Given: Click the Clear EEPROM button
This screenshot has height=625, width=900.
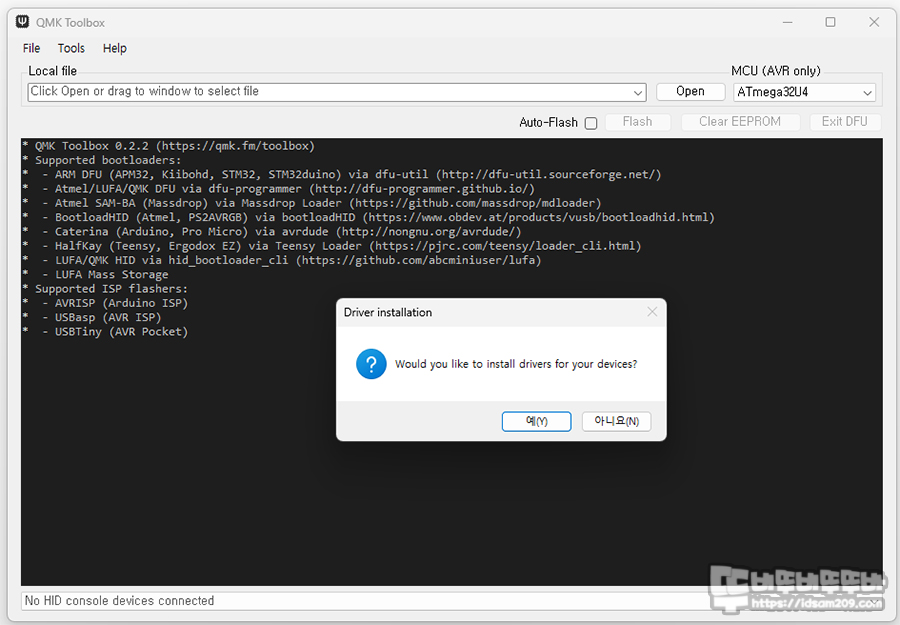Looking at the screenshot, I should 740,122.
